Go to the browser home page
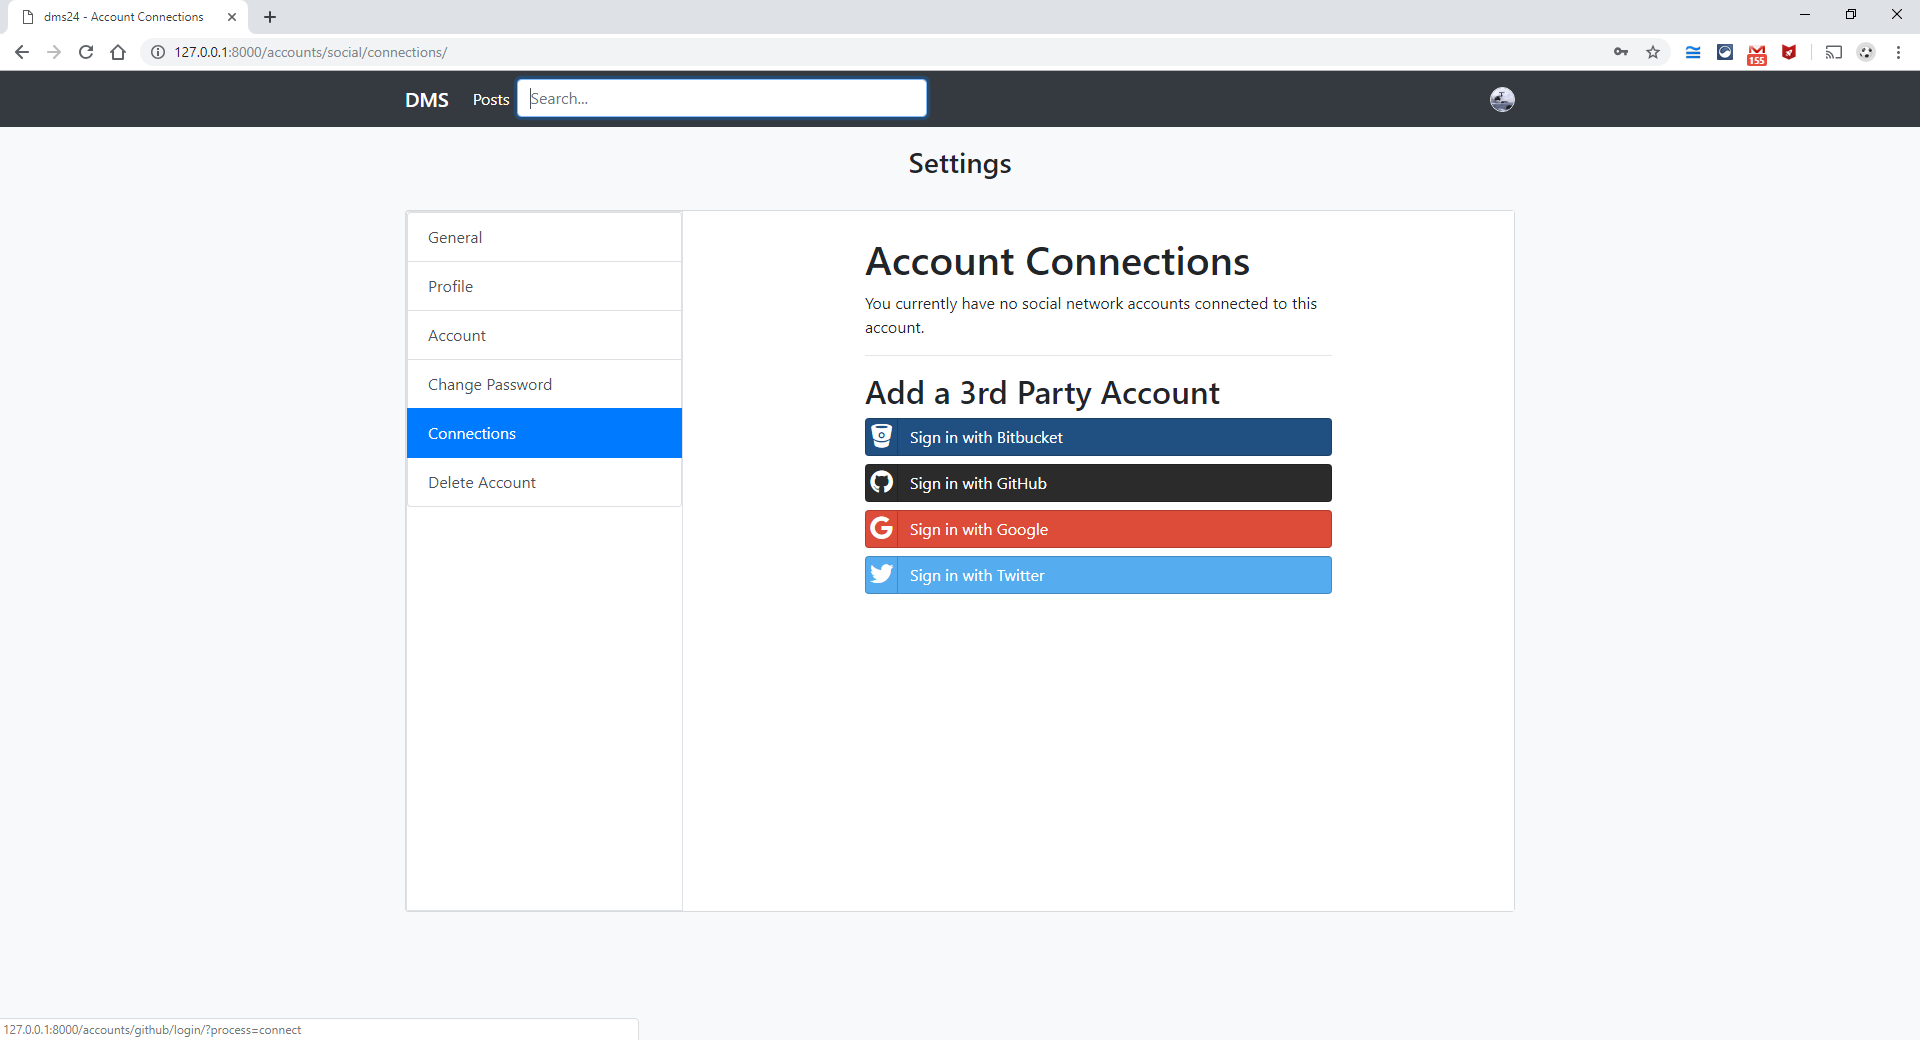This screenshot has width=1920, height=1040. (x=118, y=52)
